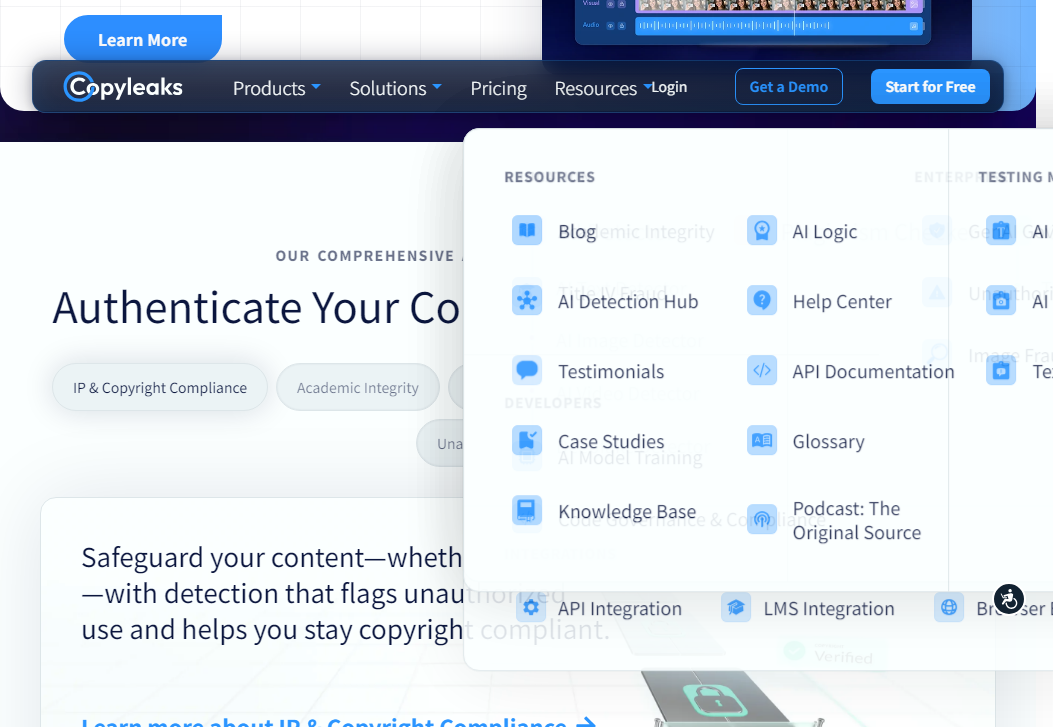1053x727 pixels.
Task: Open the accessibility widget icon
Action: point(1009,598)
